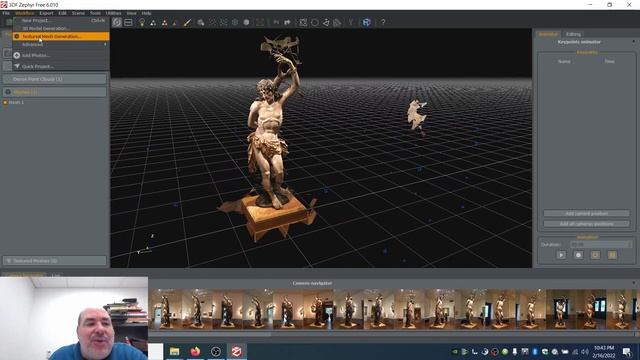
Task: Toggle the light bulb lighting icon
Action: pos(142,22)
